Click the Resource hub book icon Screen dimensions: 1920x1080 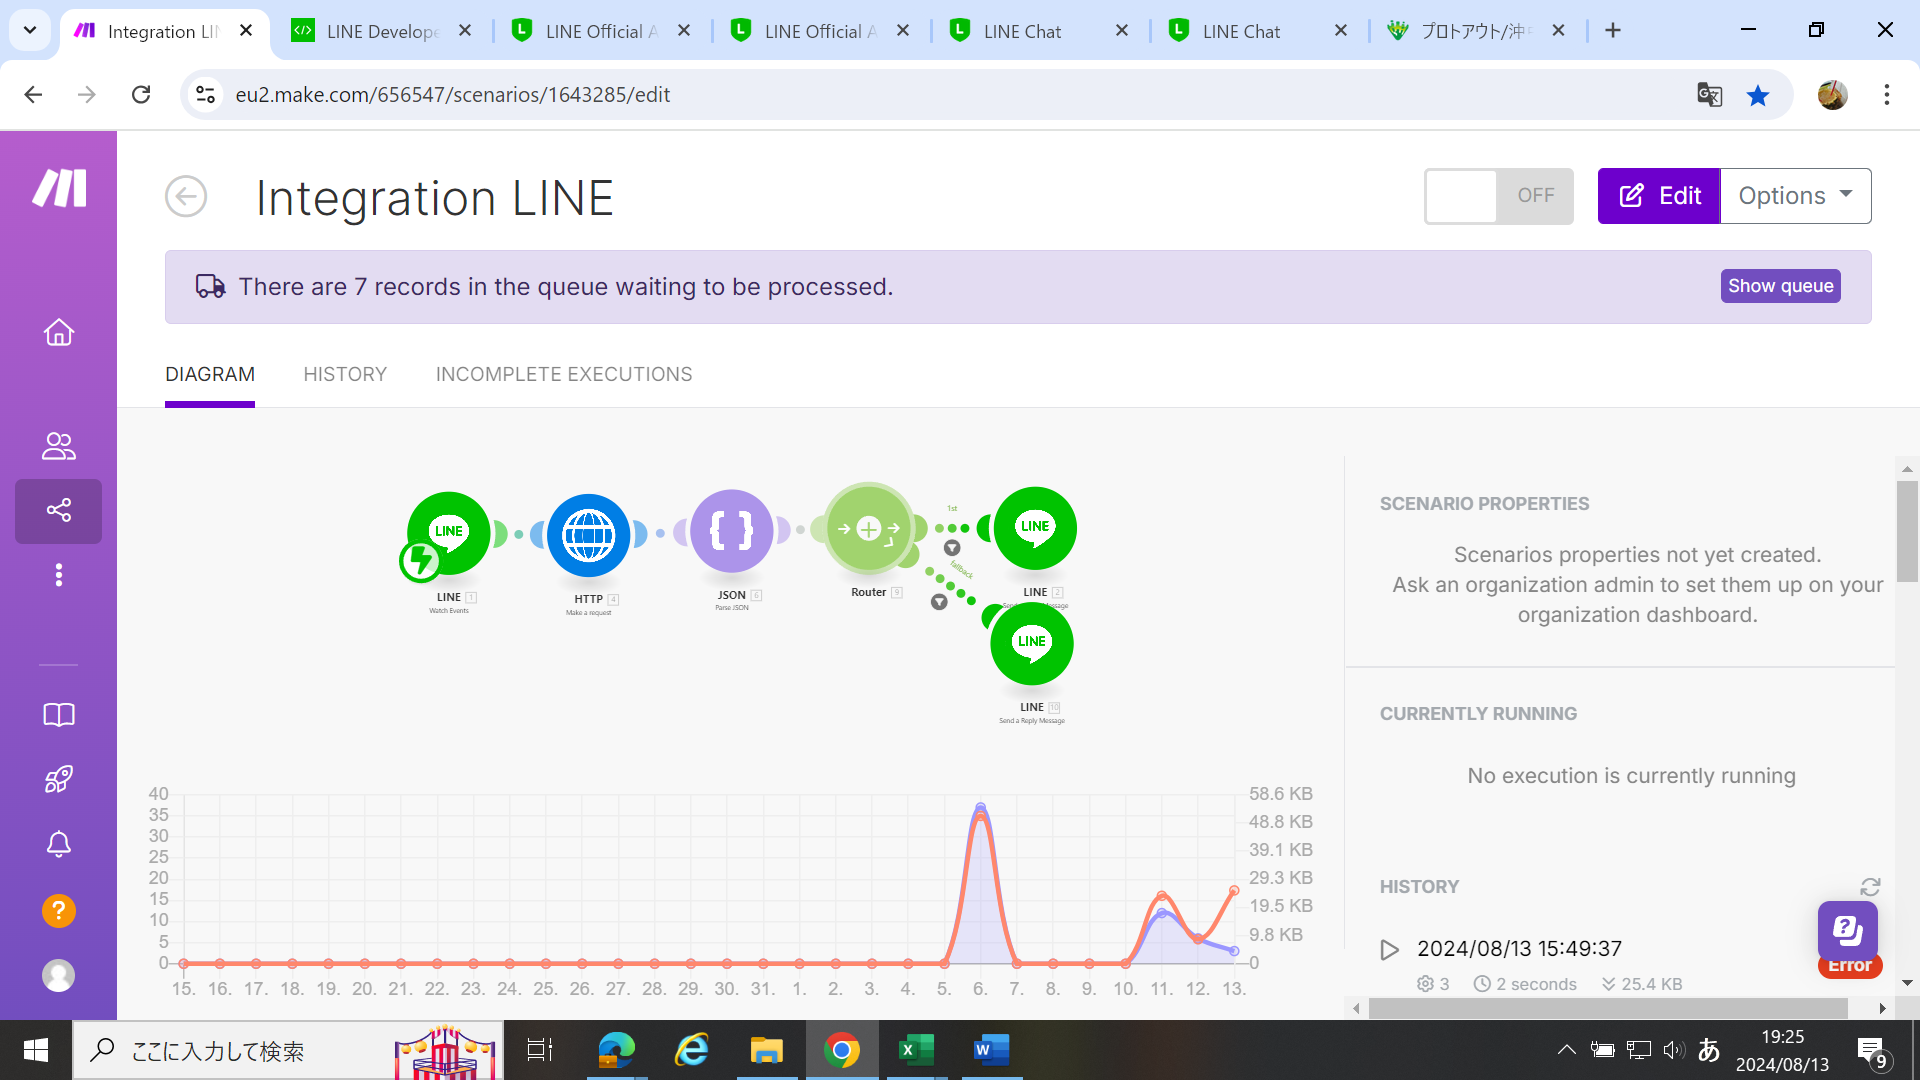[x=58, y=715]
